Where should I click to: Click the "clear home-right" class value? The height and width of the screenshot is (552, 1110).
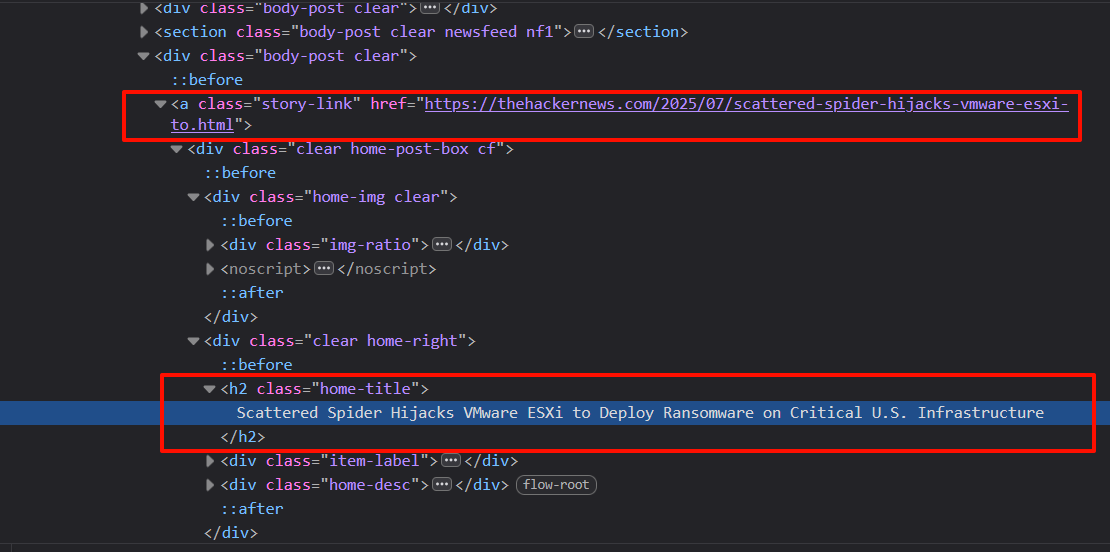pyautogui.click(x=384, y=341)
